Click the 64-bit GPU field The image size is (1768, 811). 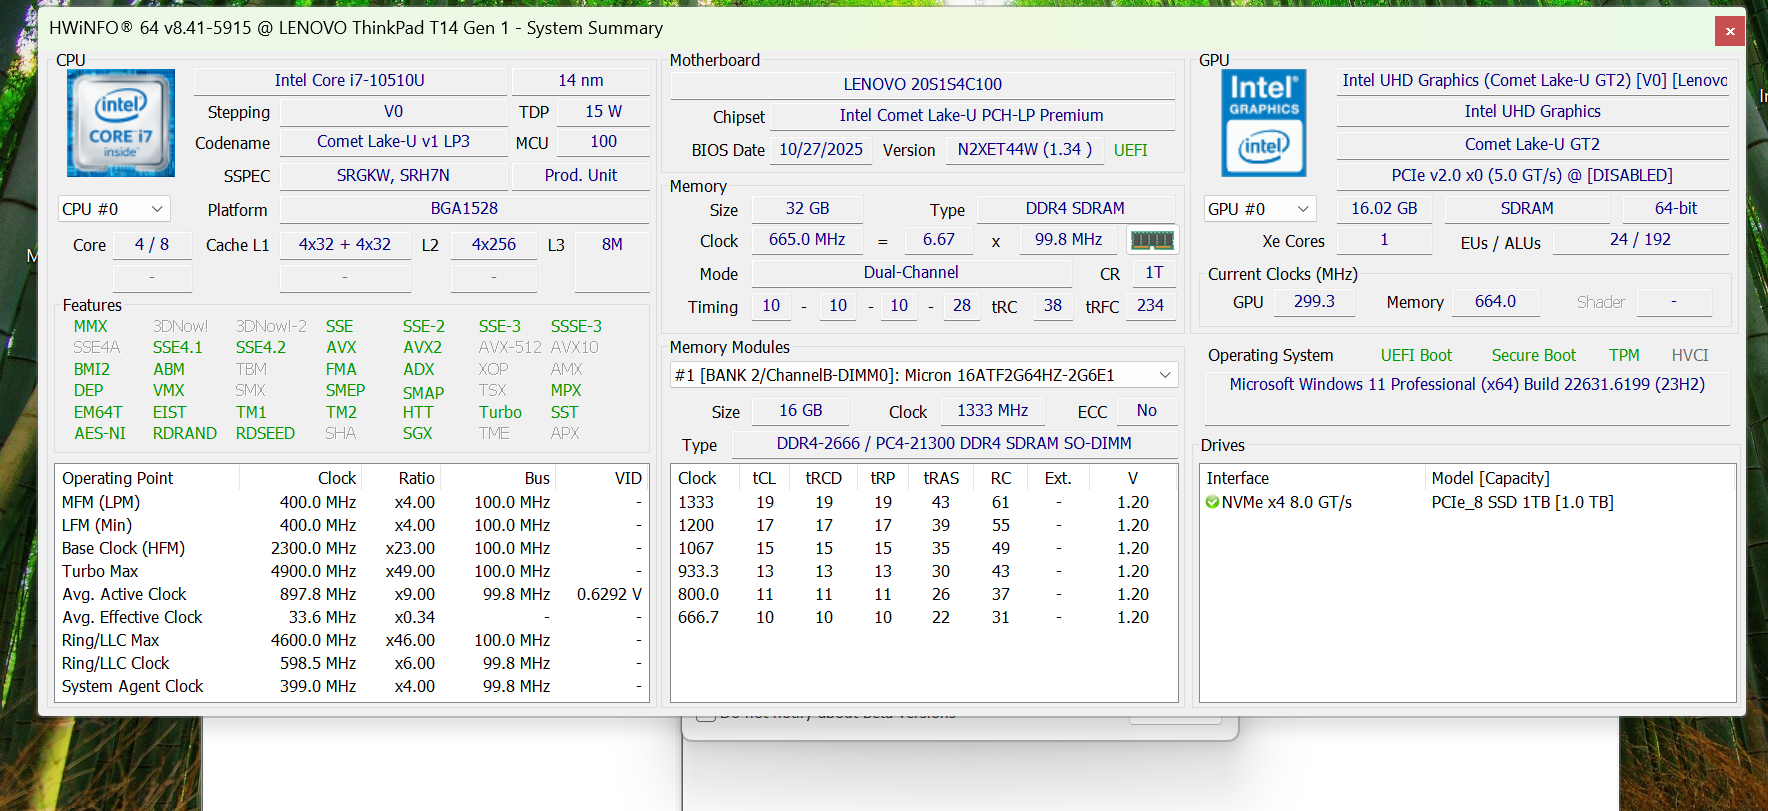[1676, 208]
